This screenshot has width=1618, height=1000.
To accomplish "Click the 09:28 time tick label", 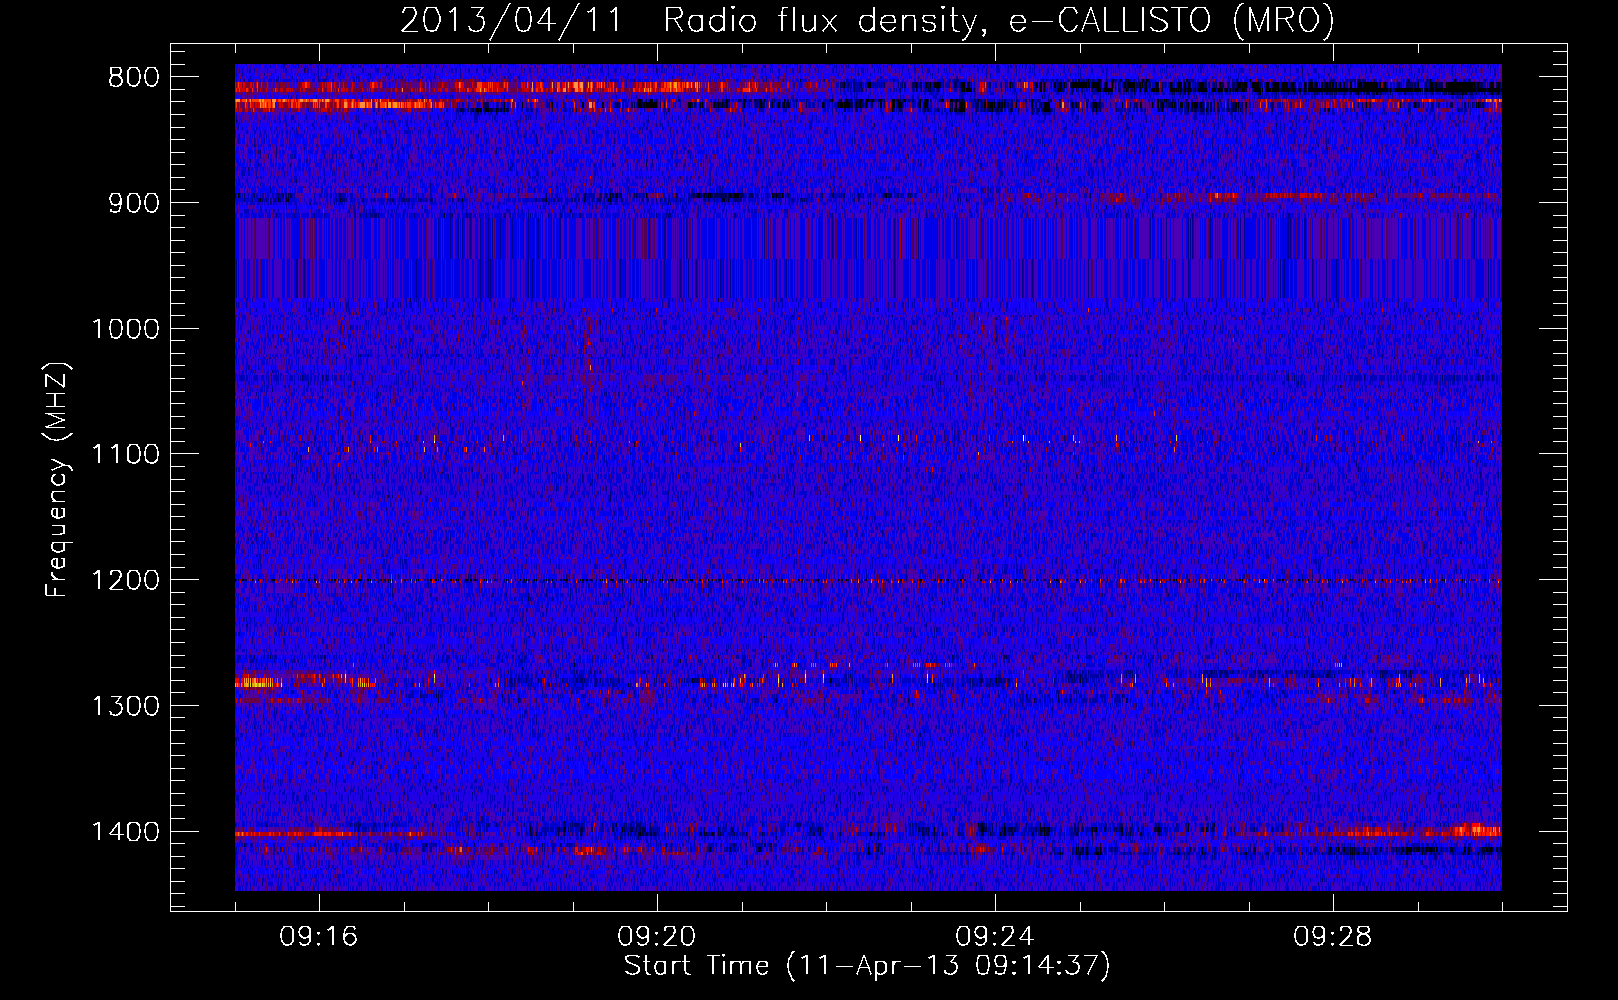I will [1333, 937].
